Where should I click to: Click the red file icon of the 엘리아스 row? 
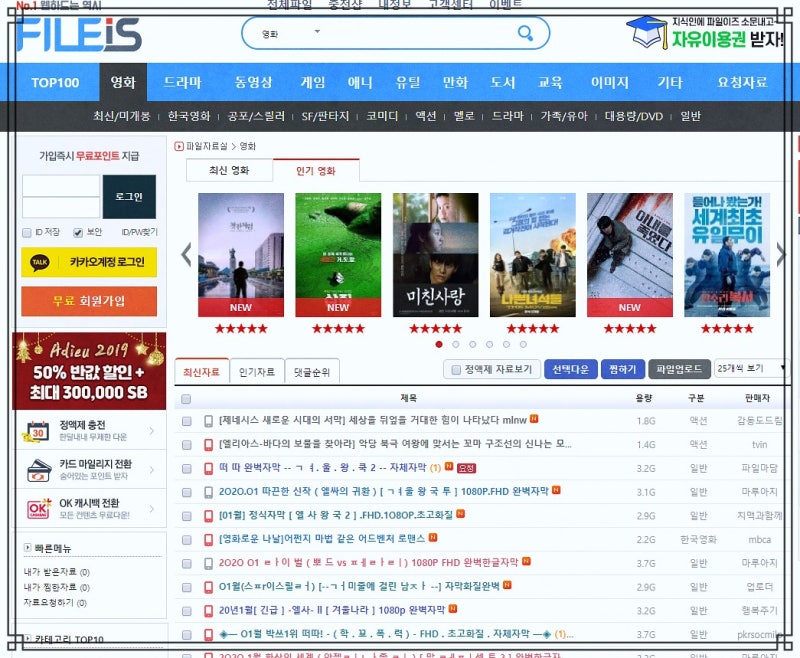[208, 444]
